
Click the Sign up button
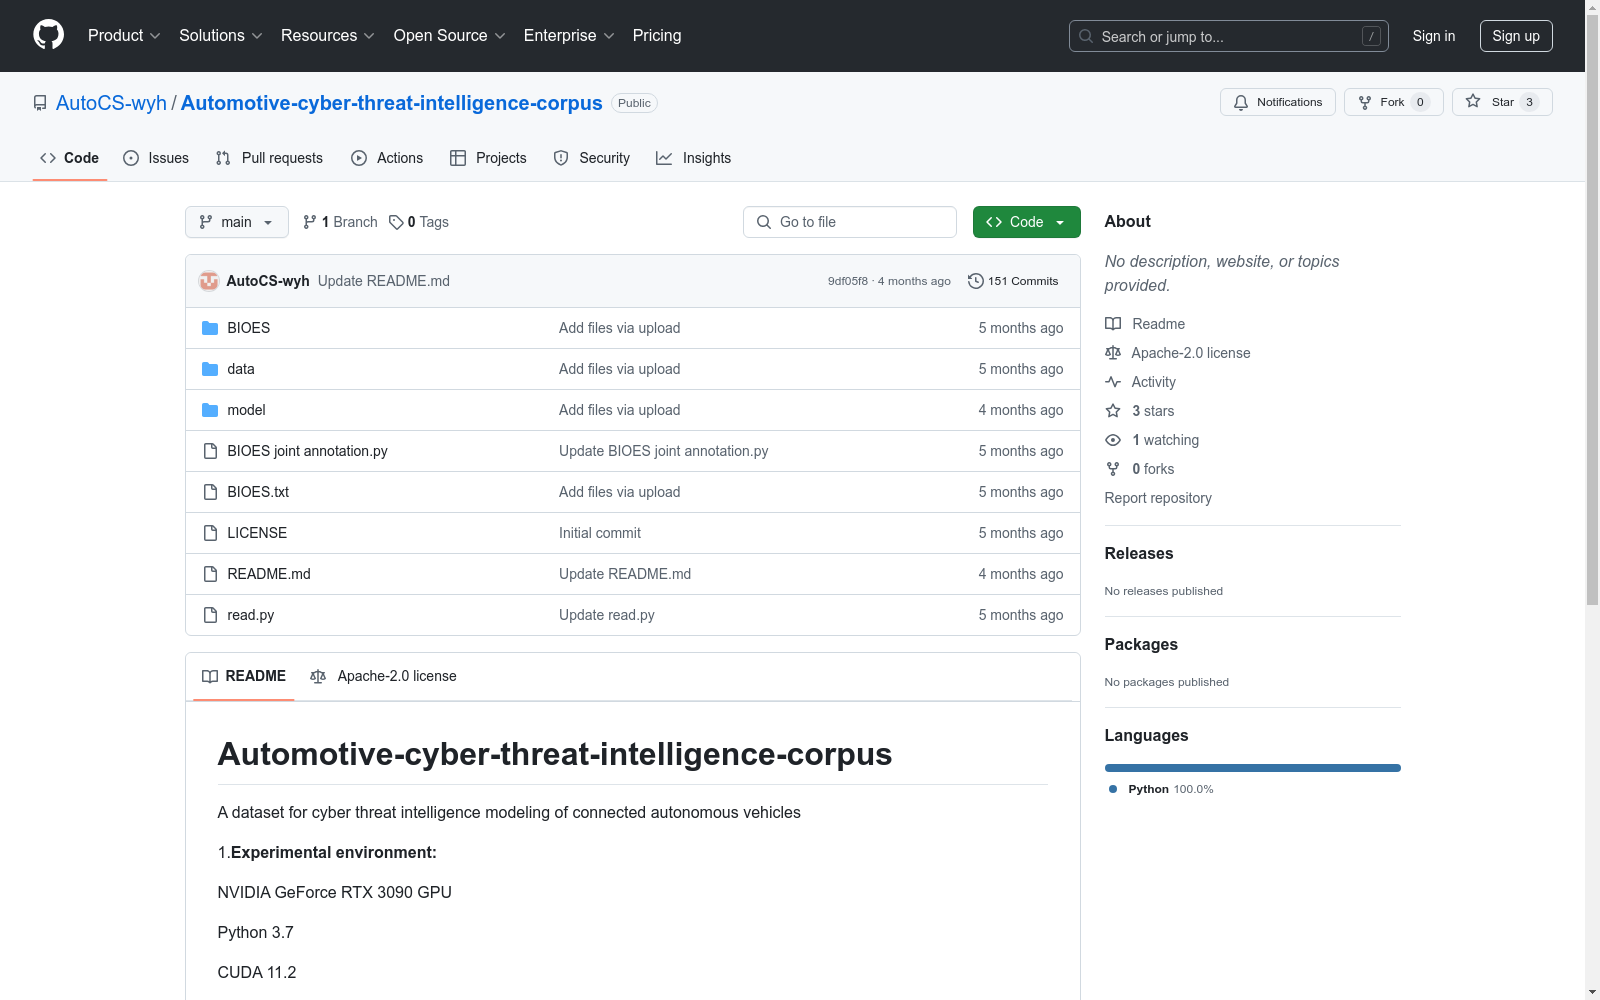point(1516,36)
